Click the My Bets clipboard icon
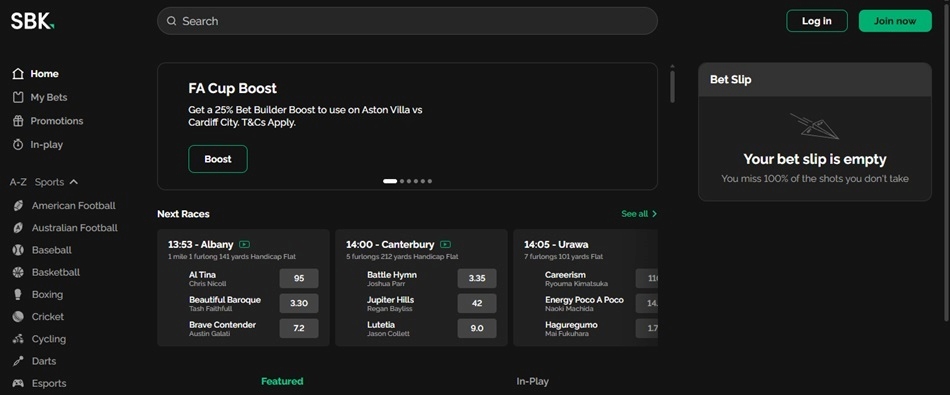The image size is (950, 395). (x=18, y=98)
